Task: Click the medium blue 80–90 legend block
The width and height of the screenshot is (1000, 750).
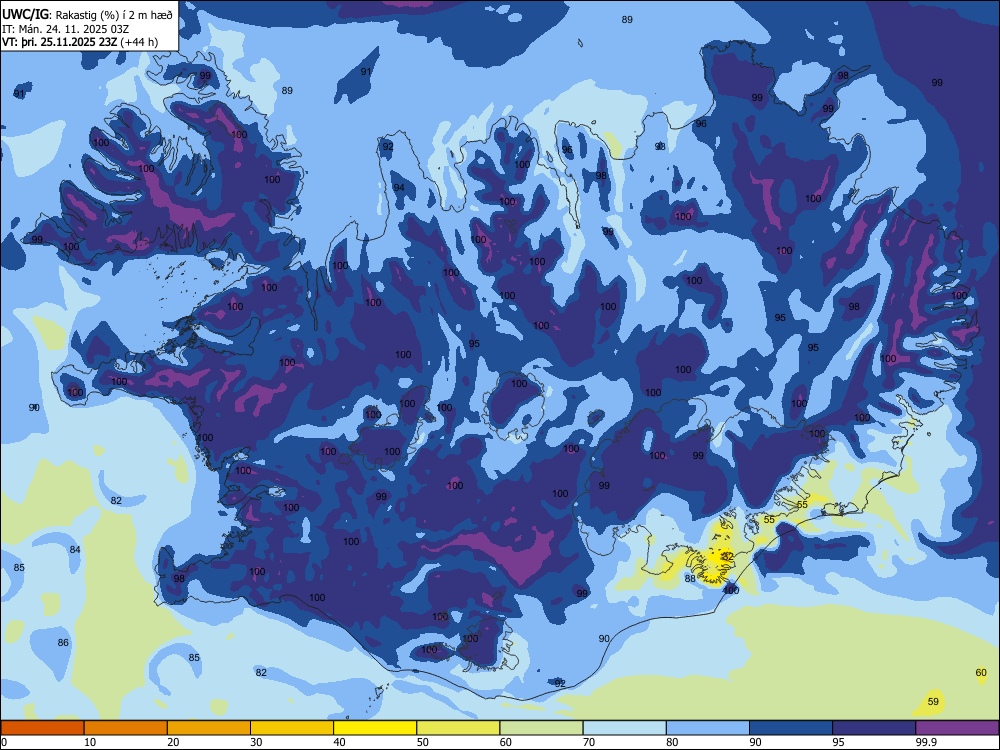Action: 708,728
